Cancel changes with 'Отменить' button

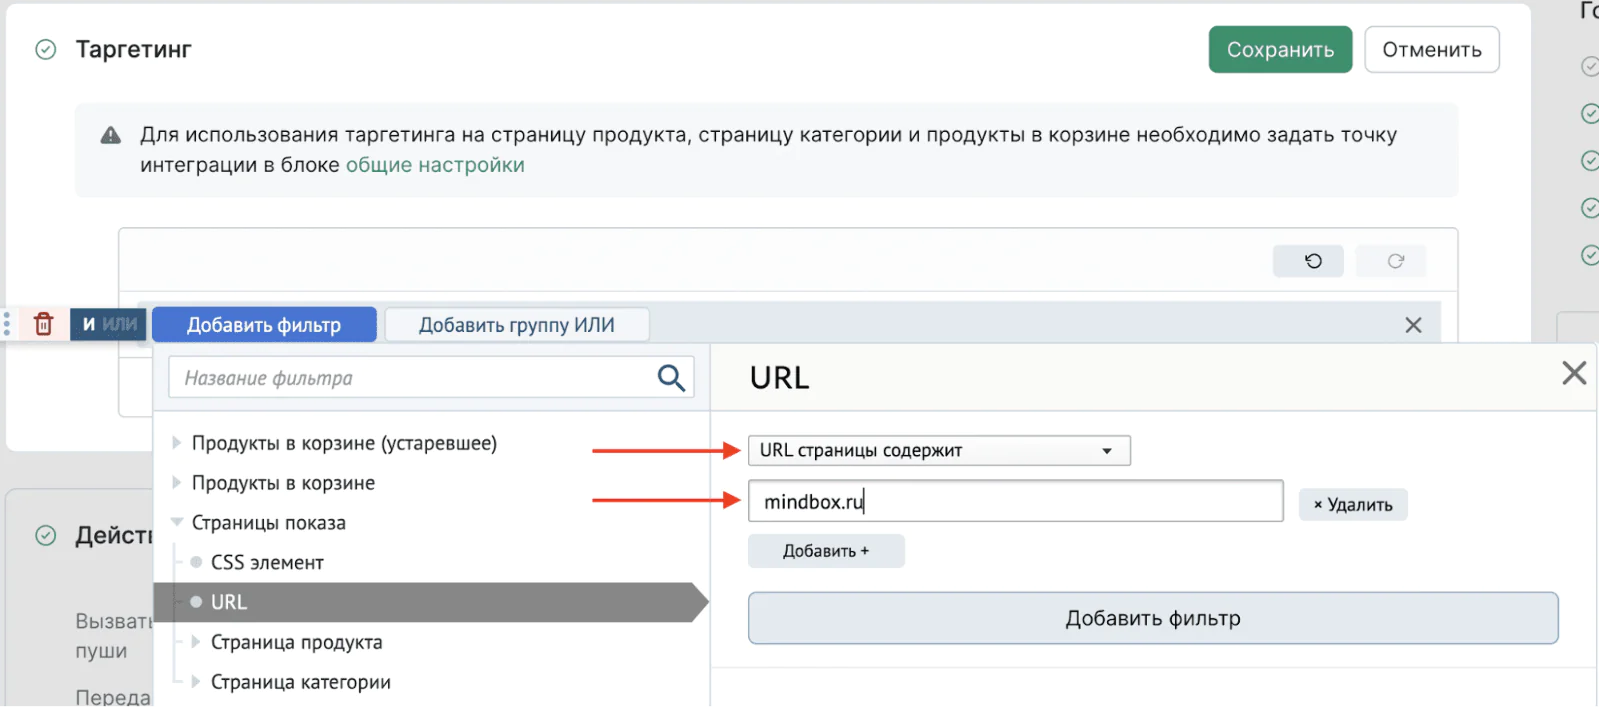[x=1432, y=50]
